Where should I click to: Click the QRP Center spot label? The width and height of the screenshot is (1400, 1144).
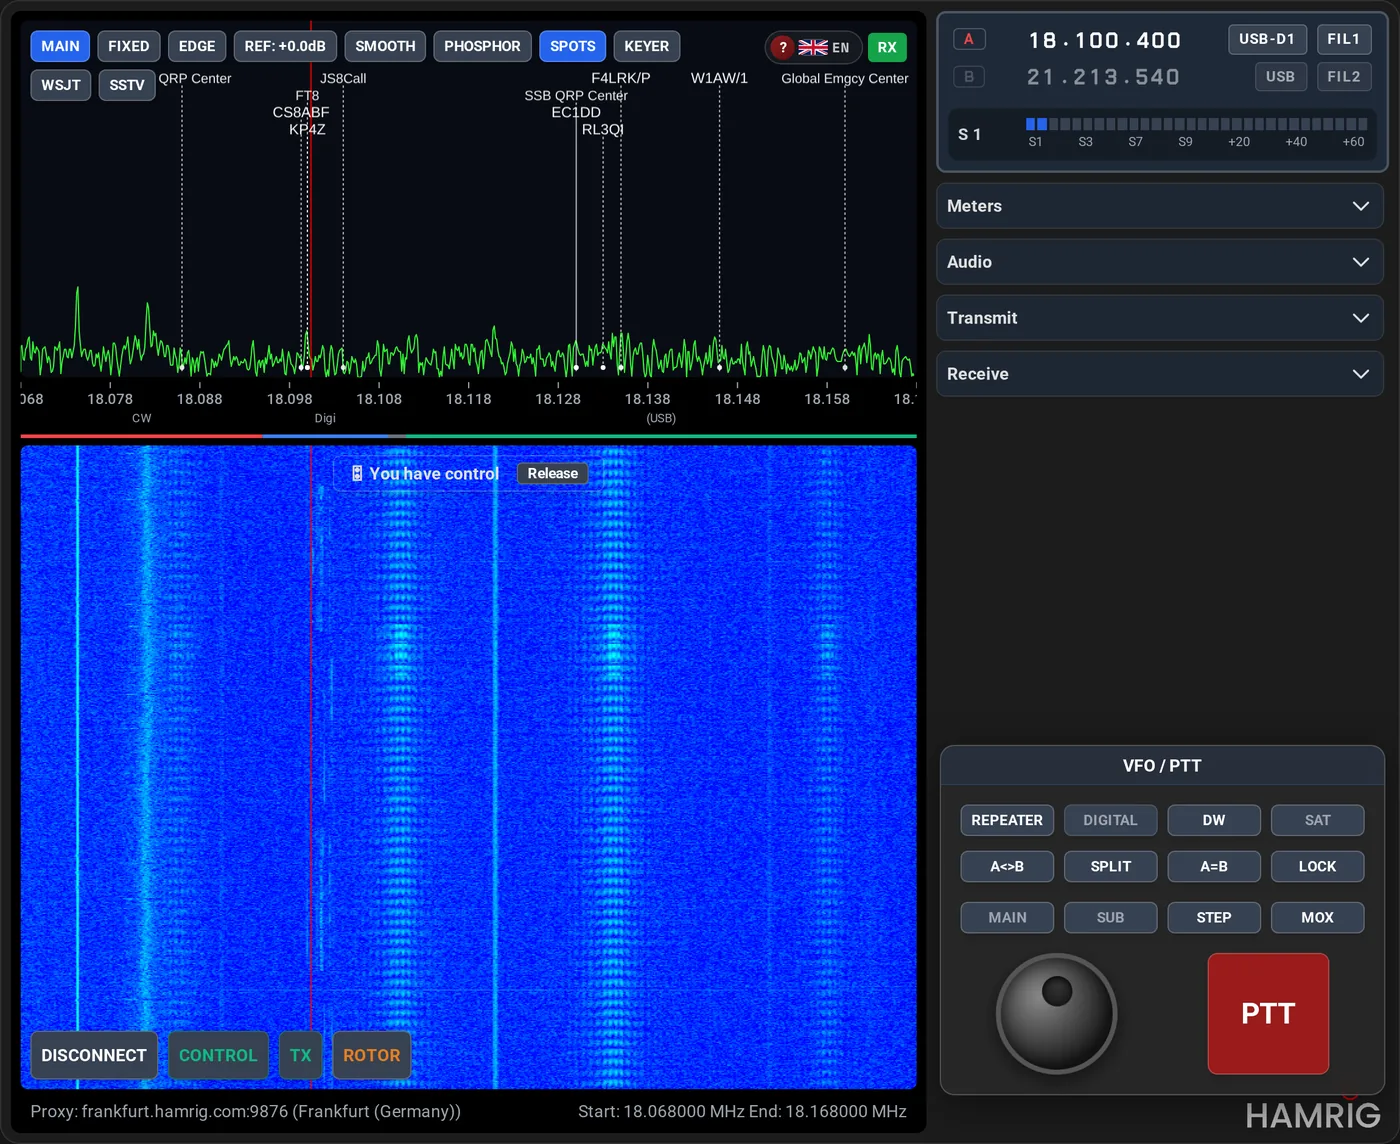click(x=195, y=78)
